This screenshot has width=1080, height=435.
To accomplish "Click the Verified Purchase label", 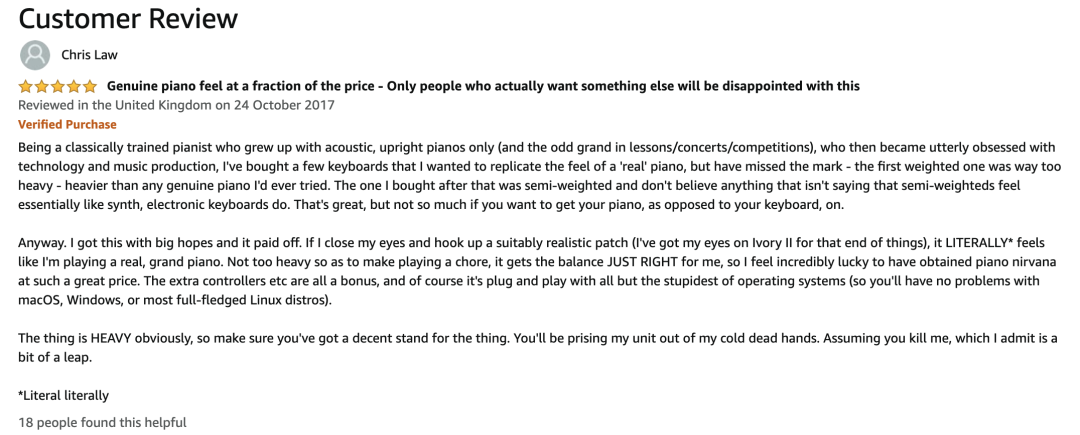I will point(68,125).
